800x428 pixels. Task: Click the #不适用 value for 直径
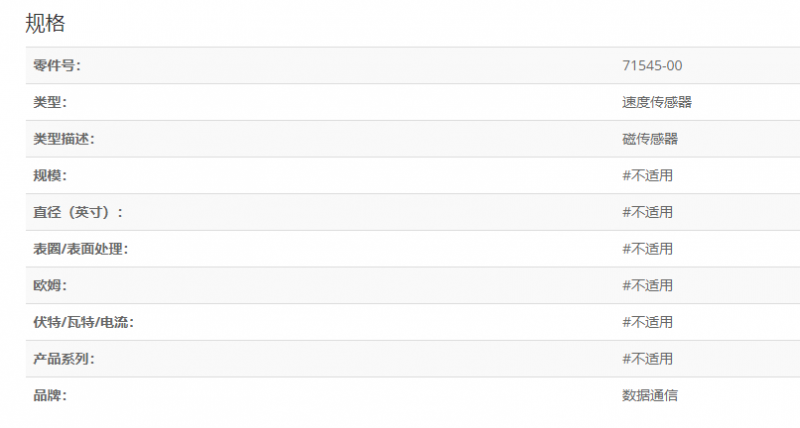tap(647, 212)
